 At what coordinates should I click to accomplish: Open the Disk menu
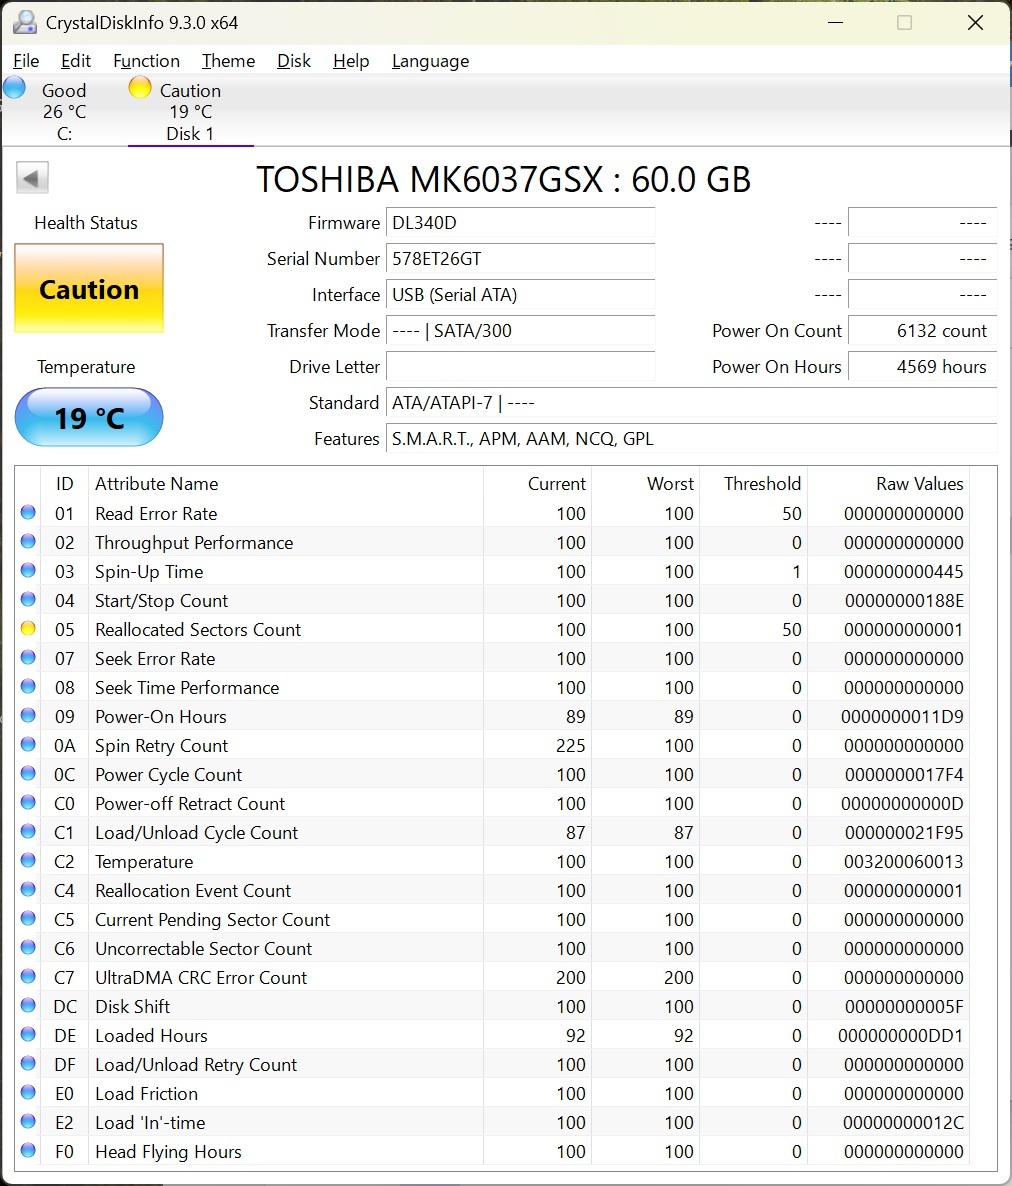pyautogui.click(x=294, y=61)
